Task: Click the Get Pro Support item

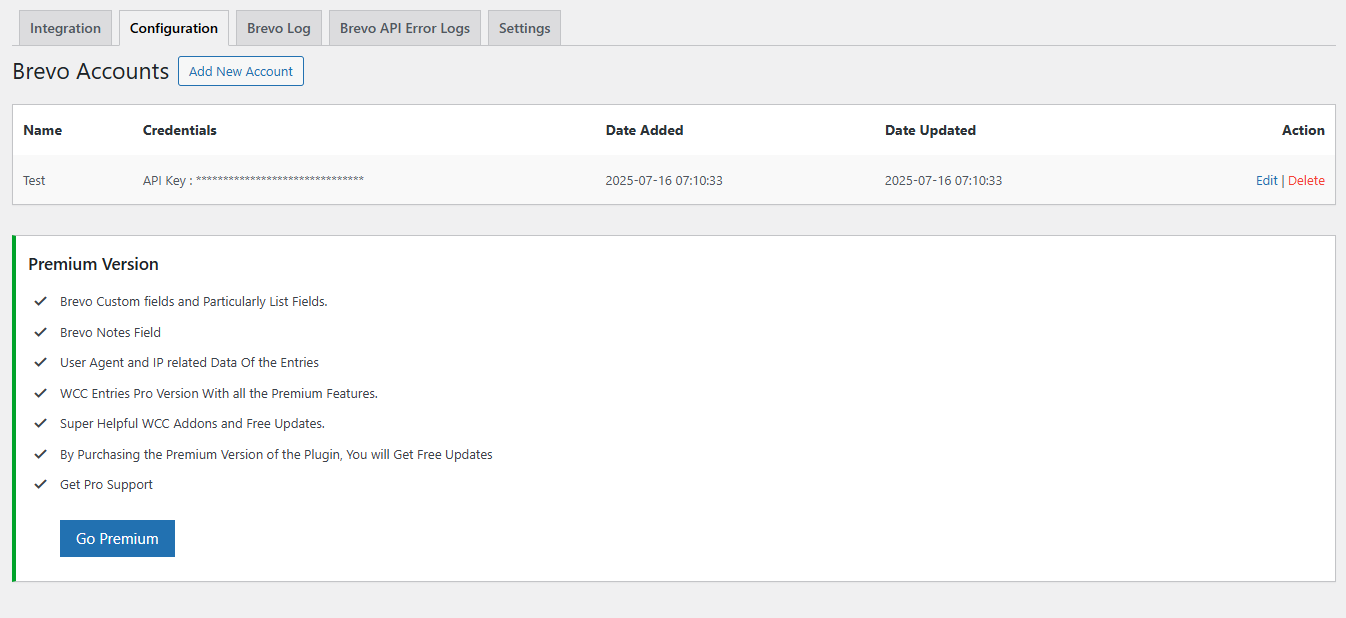Action: (x=106, y=484)
